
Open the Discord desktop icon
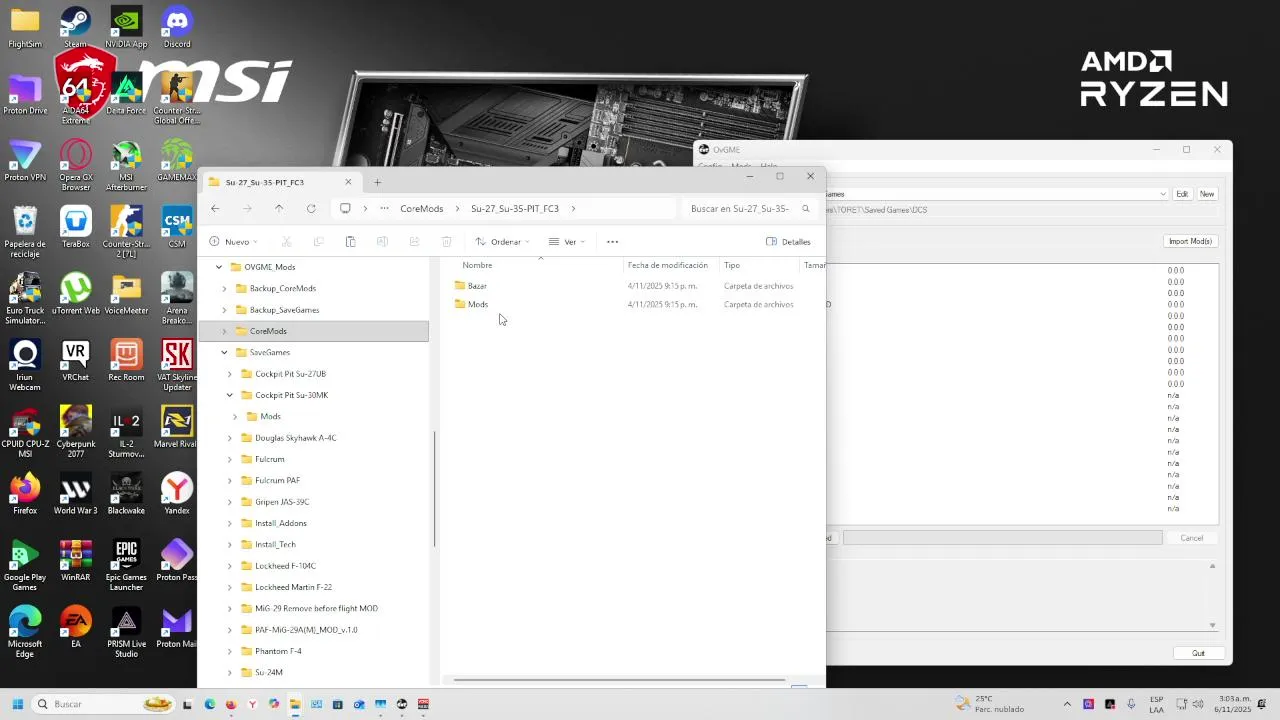(177, 27)
